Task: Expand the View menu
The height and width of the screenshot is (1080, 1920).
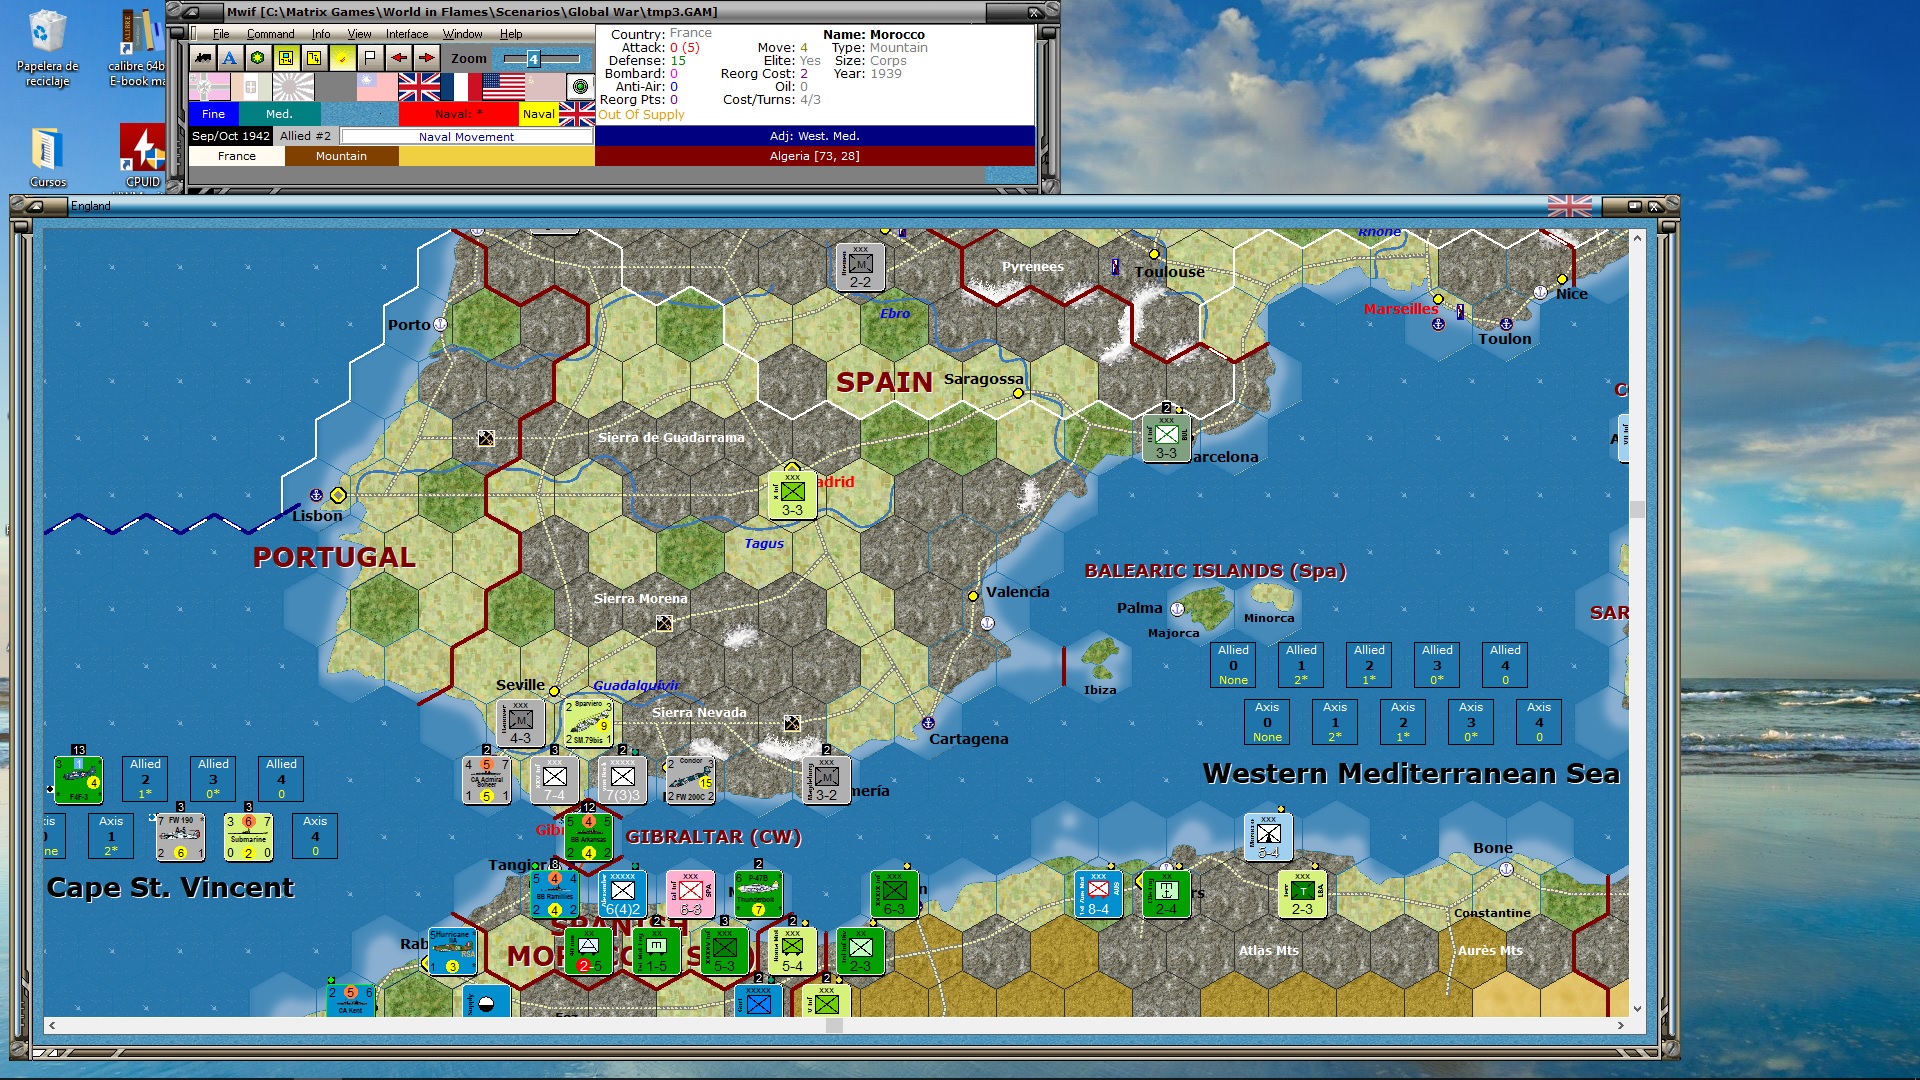Action: click(359, 34)
